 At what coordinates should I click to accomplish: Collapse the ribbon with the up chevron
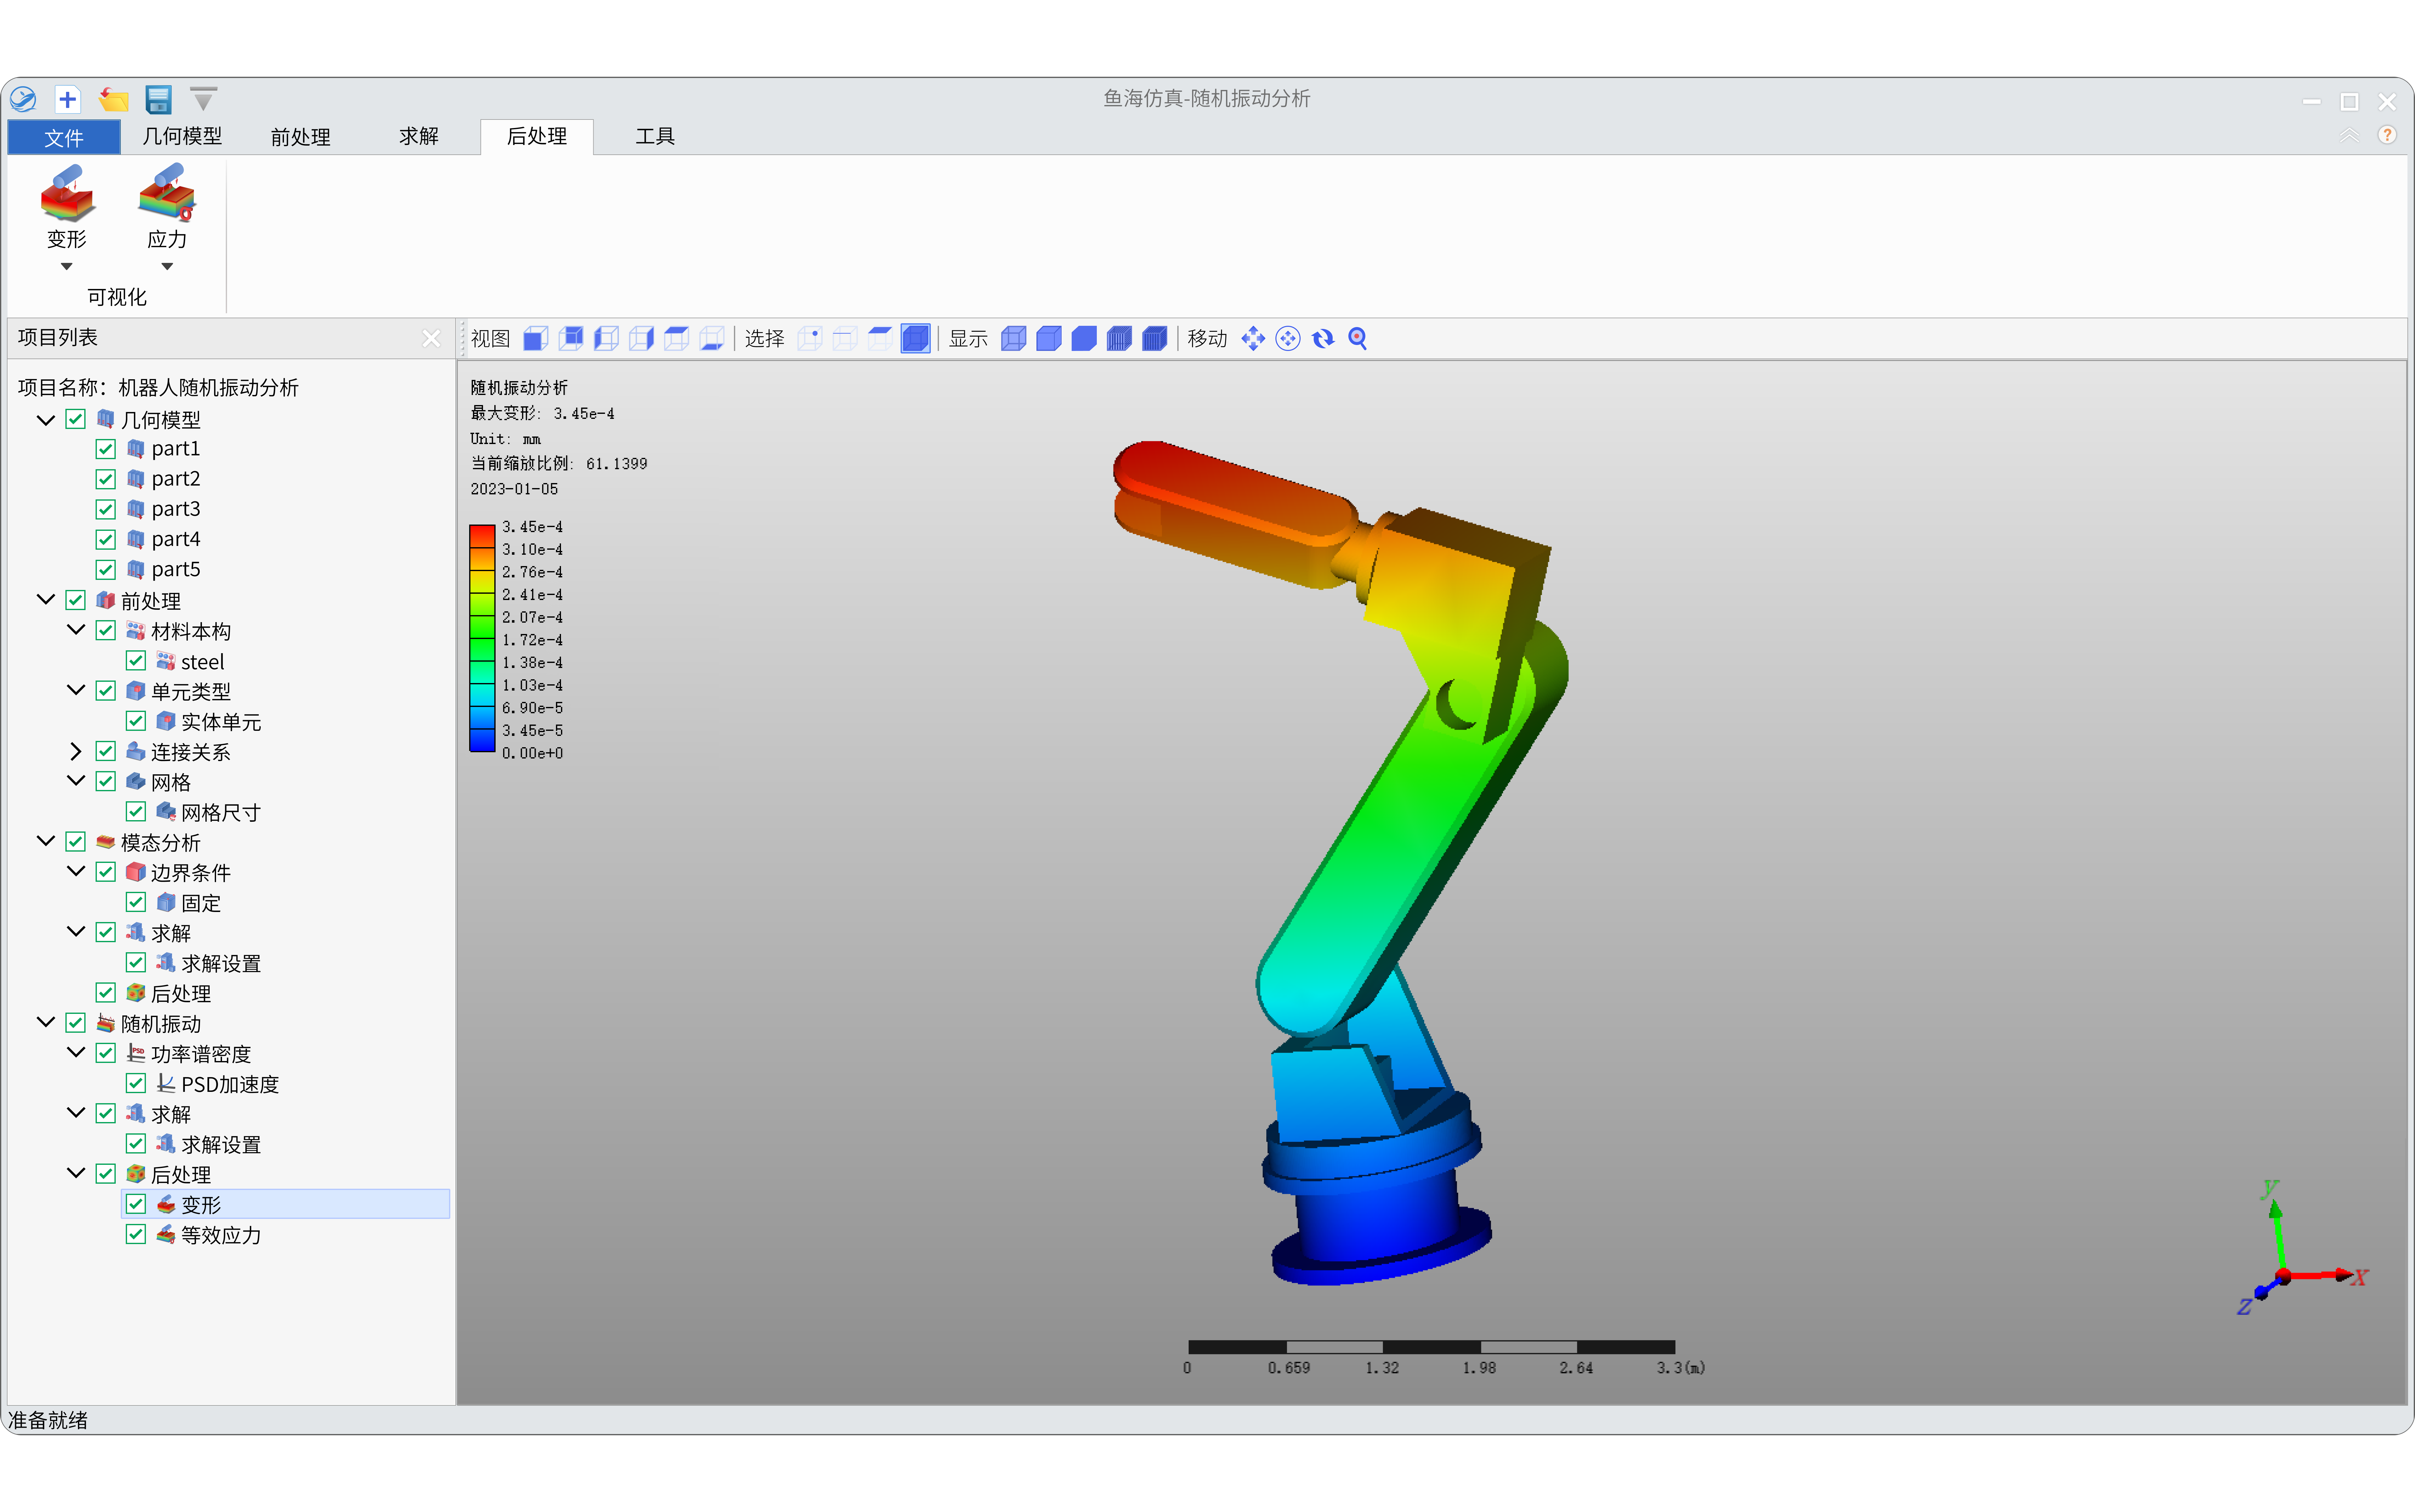(x=2349, y=135)
